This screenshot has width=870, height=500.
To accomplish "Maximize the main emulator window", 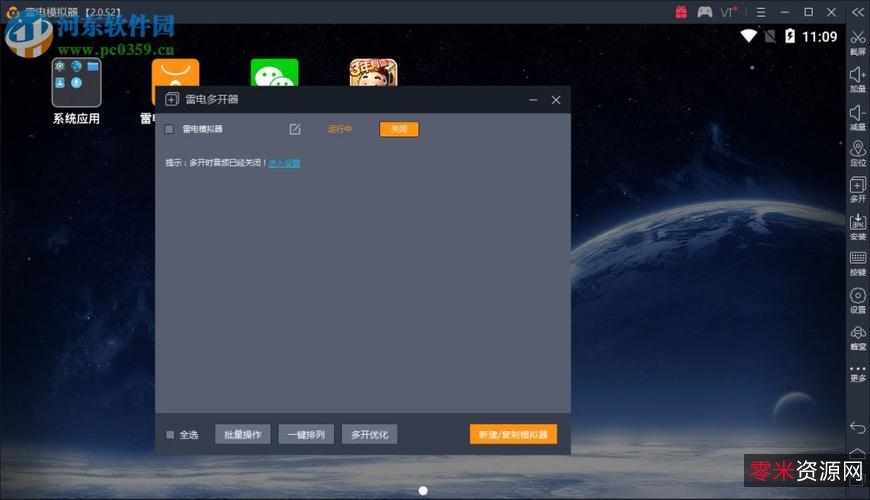I will point(808,12).
